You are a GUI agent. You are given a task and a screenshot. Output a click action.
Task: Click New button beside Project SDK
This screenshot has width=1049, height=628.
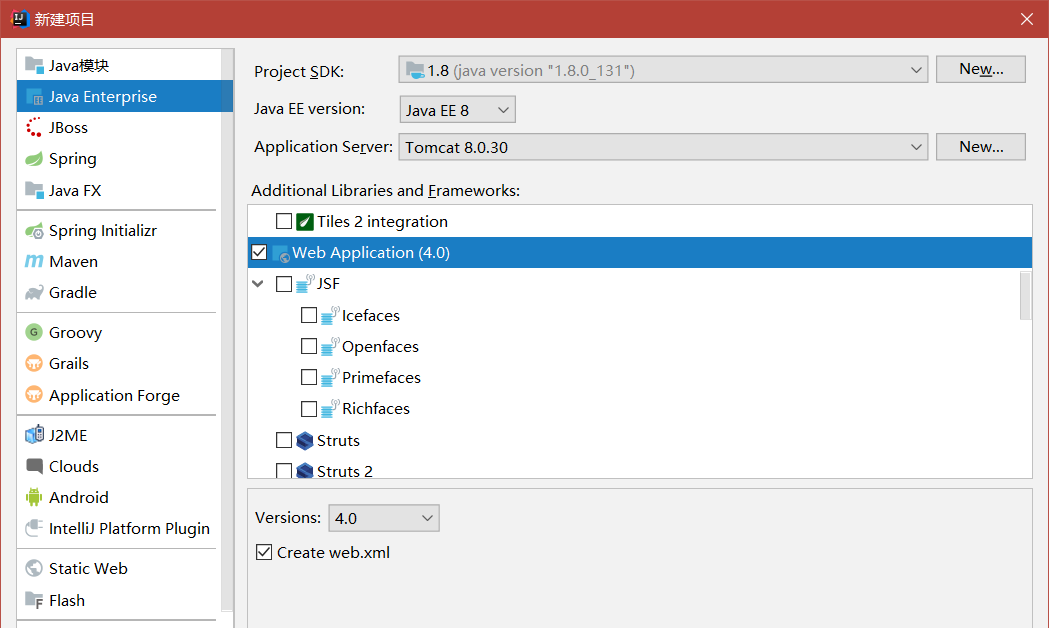point(981,70)
